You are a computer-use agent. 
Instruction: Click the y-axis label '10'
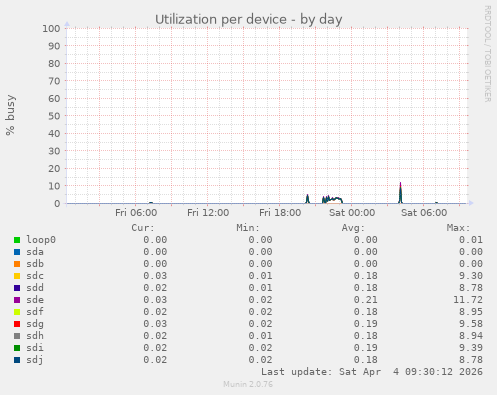point(54,186)
